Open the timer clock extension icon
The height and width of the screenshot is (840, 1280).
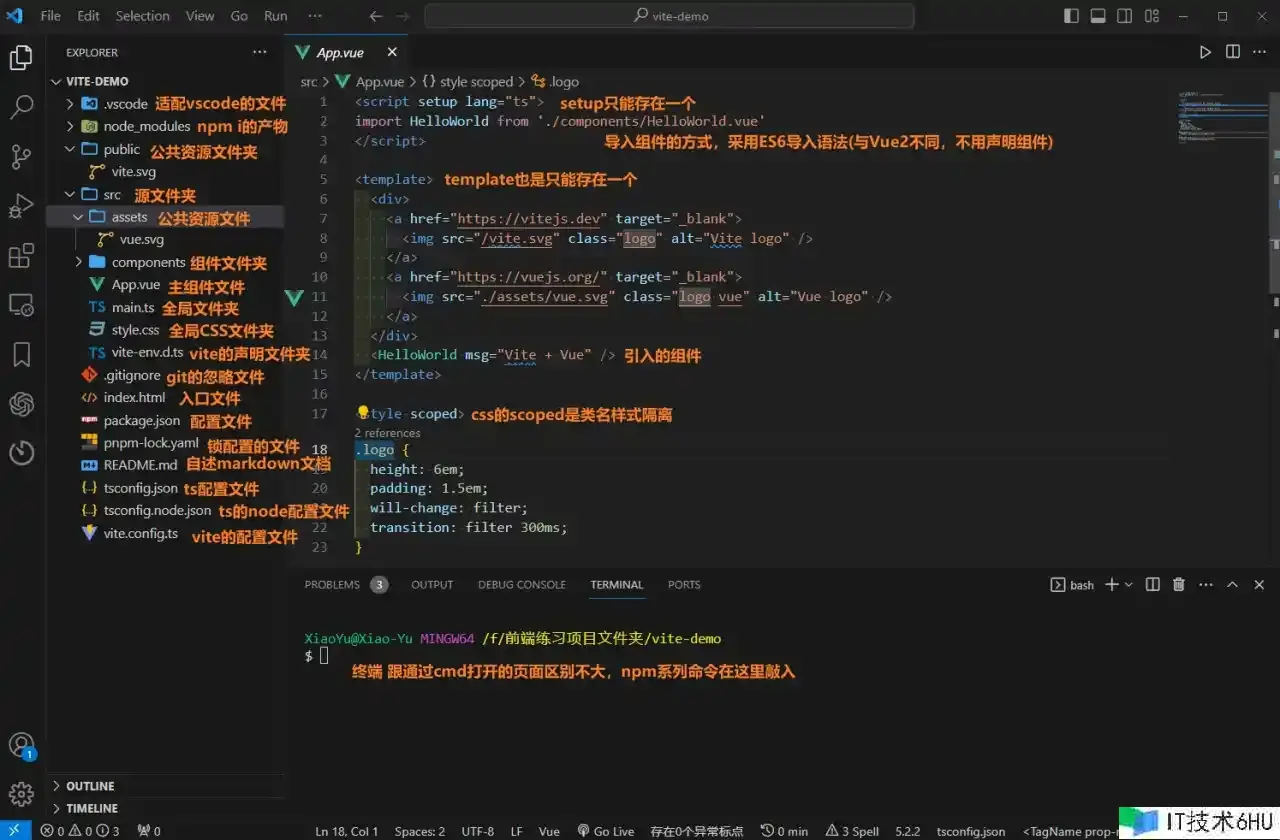(21, 453)
